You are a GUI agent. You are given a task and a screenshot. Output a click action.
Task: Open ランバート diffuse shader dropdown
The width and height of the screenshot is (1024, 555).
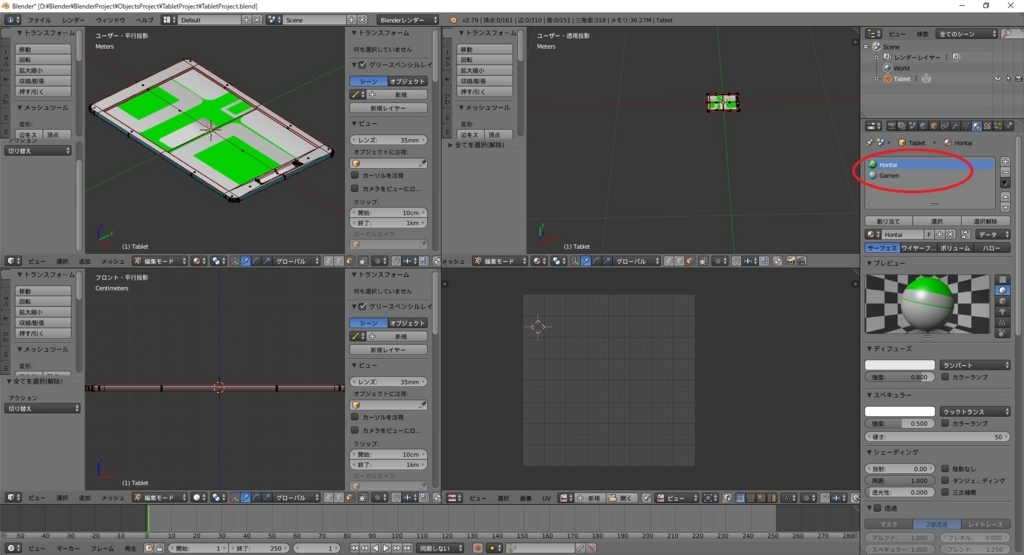click(976, 365)
